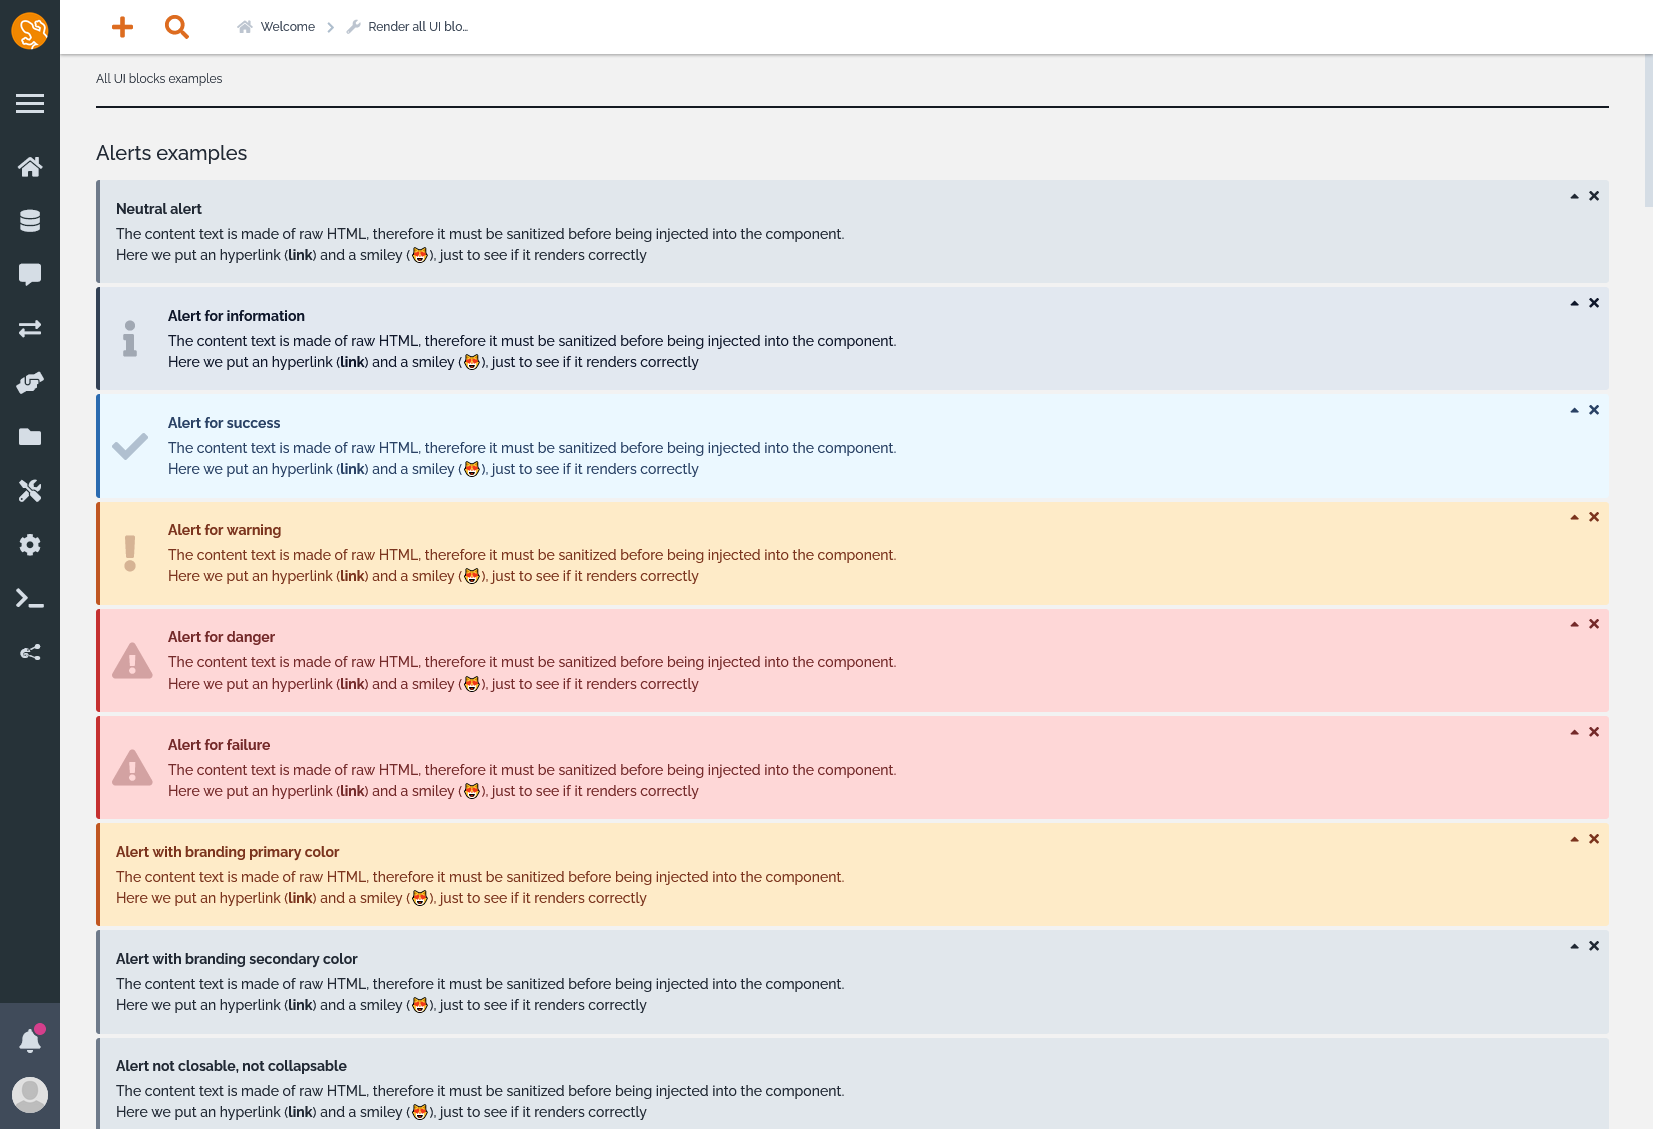The height and width of the screenshot is (1129, 1653).
Task: Dismiss the Alert for warning
Action: click(x=1594, y=517)
